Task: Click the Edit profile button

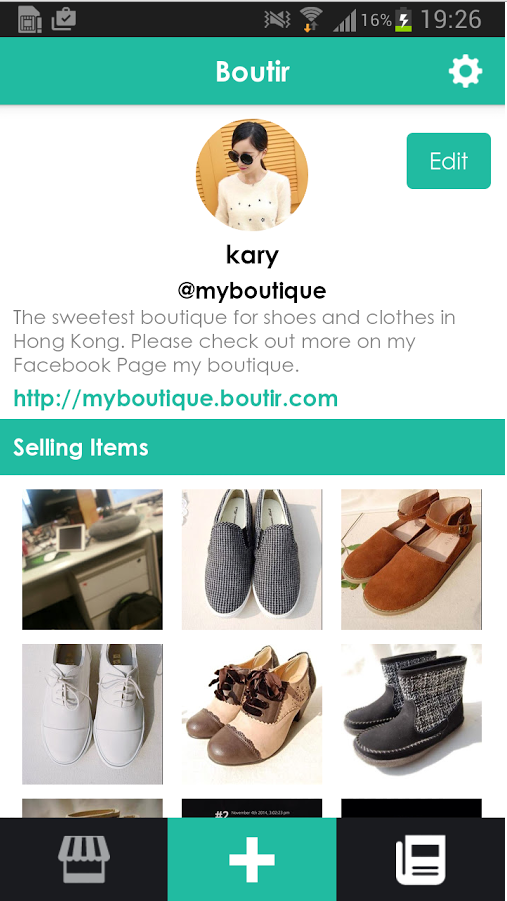Action: 448,161
